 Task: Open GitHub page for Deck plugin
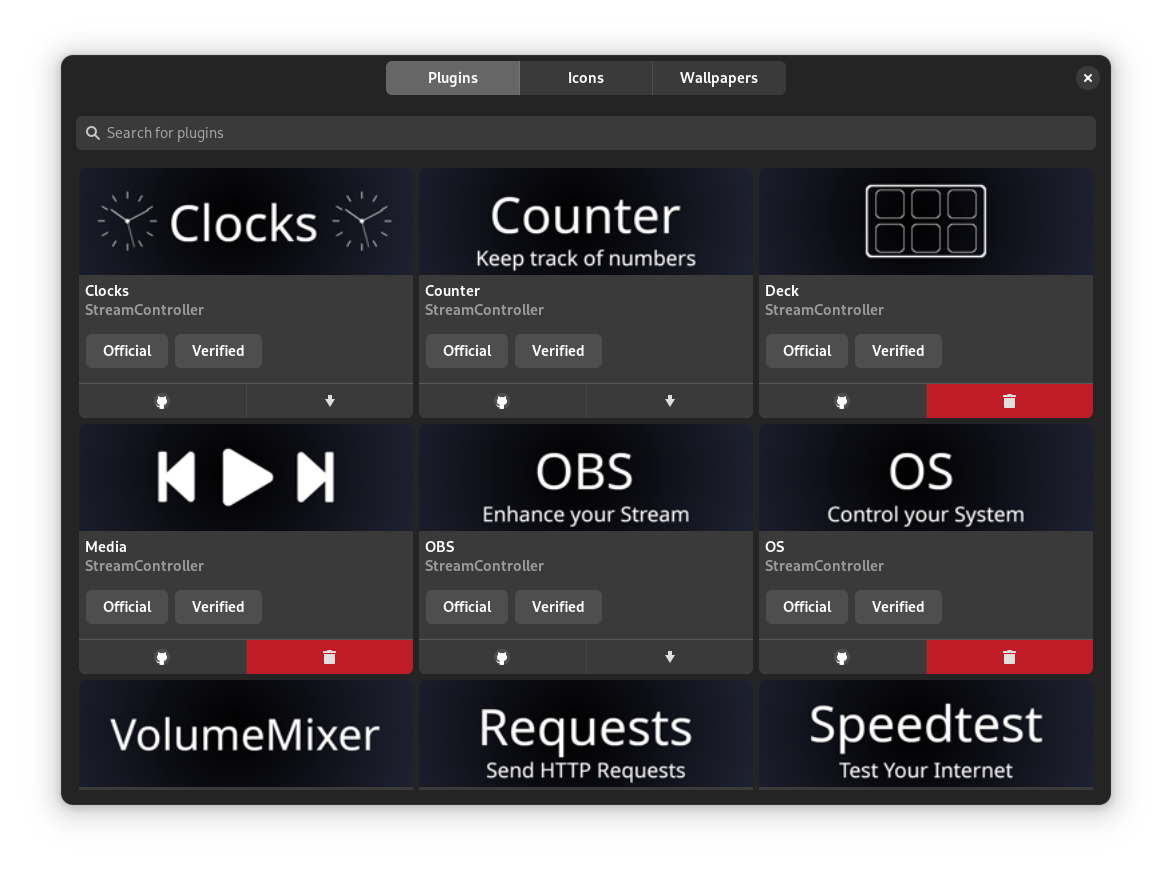842,401
